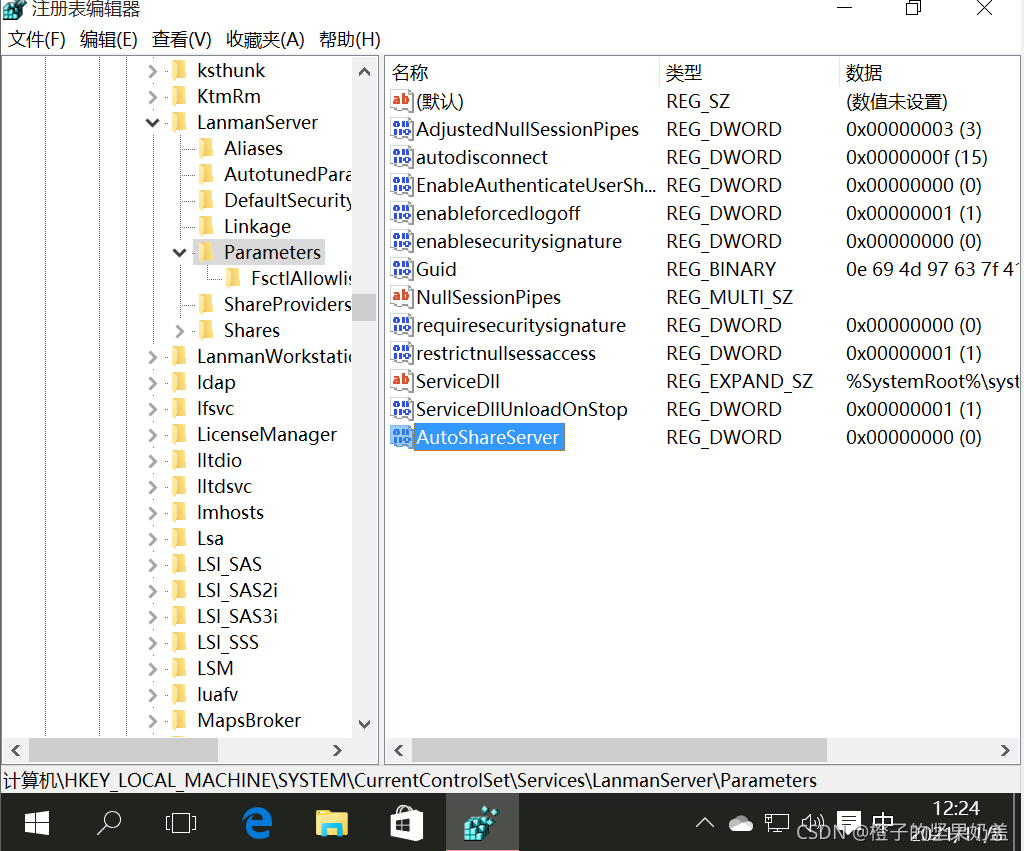The height and width of the screenshot is (851, 1024).
Task: Click the FsctlAllowlist folder icon
Action: tap(233, 278)
